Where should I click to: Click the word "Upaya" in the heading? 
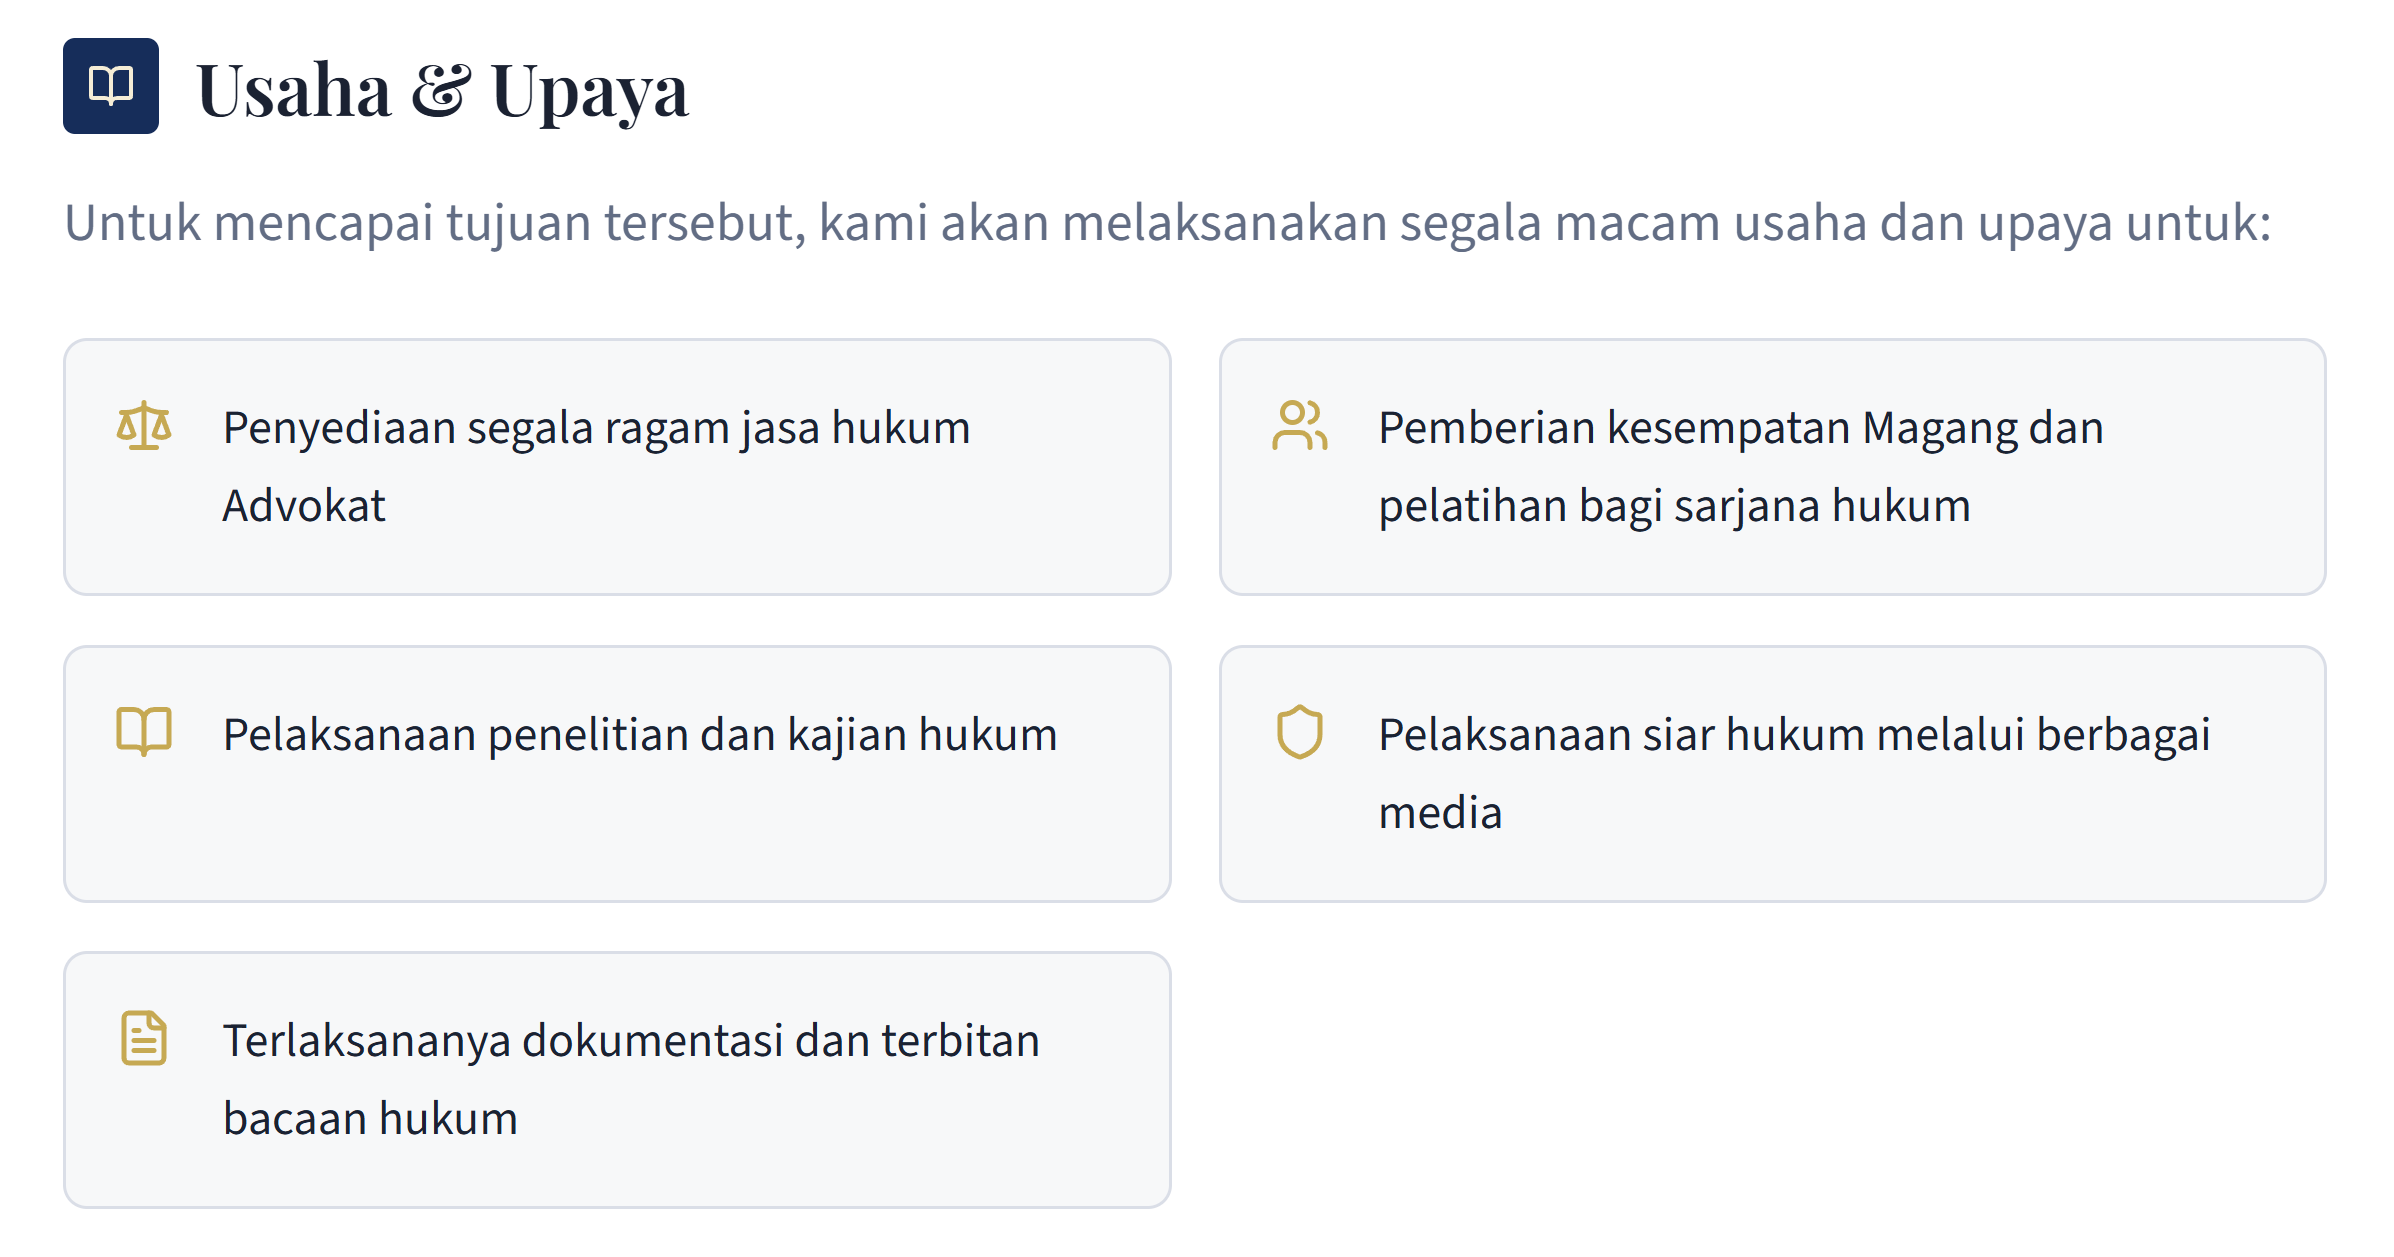[590, 92]
